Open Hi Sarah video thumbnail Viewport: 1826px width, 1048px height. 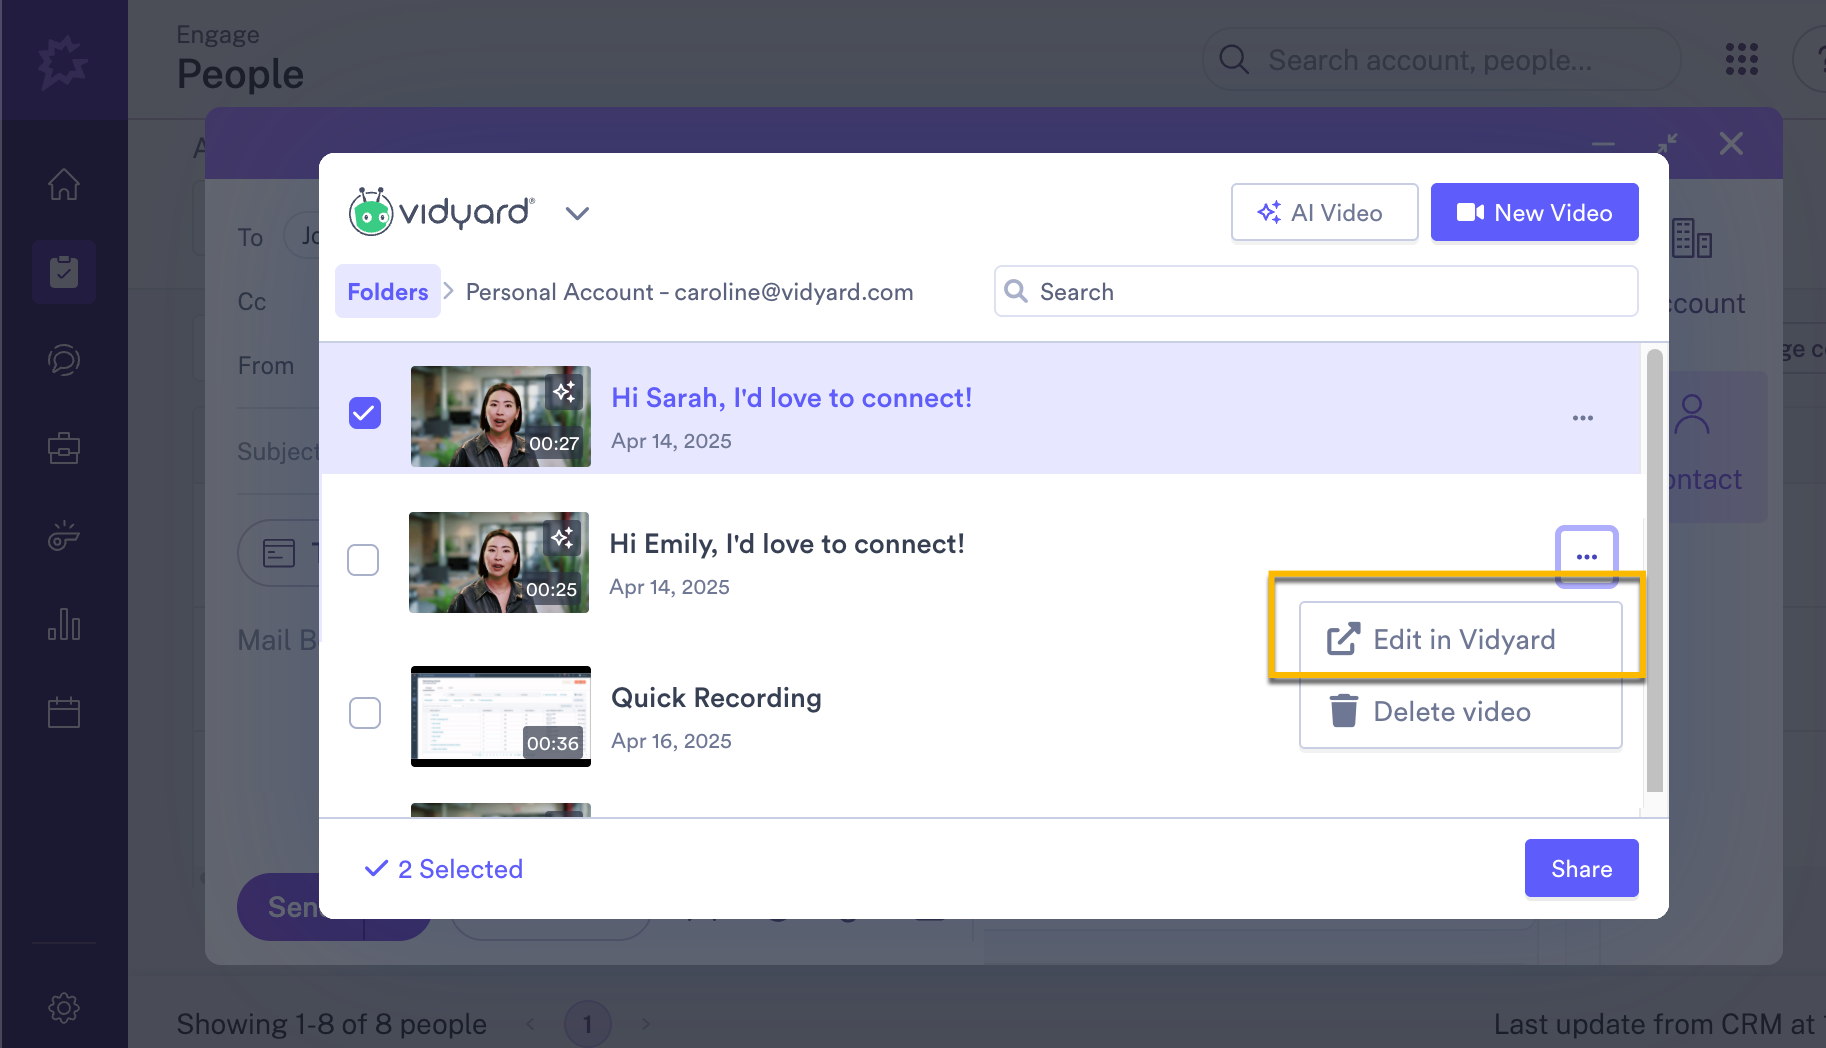501,416
